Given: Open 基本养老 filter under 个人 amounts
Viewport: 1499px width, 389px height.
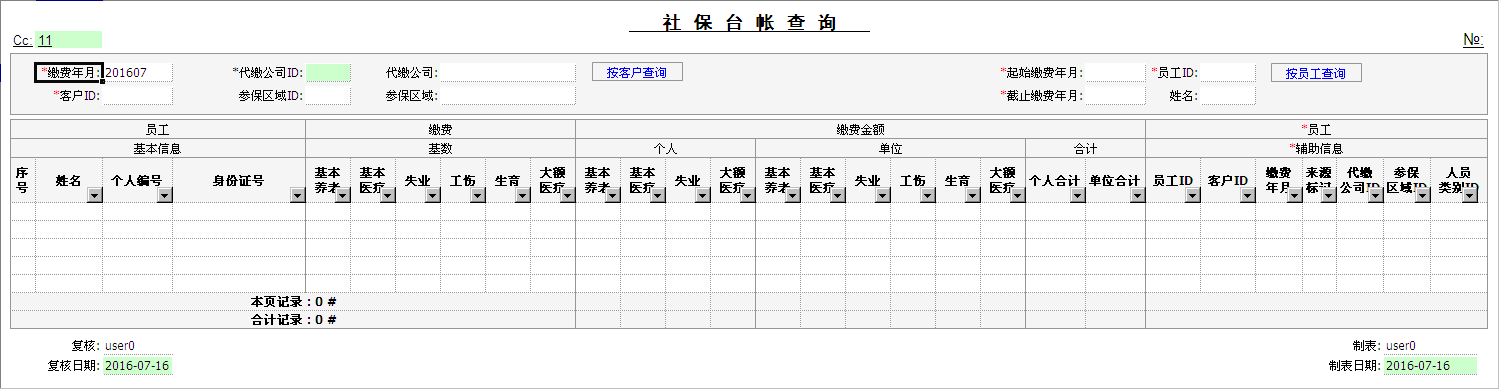Looking at the screenshot, I should pyautogui.click(x=612, y=196).
